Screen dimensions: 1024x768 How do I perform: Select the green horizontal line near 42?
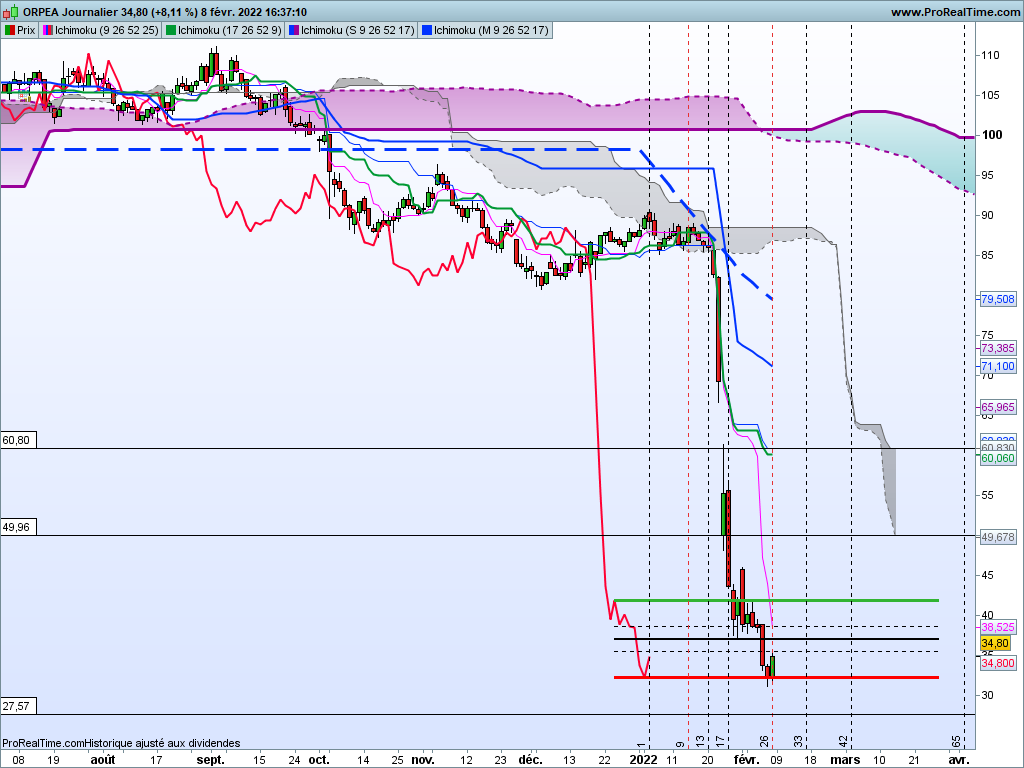click(776, 600)
